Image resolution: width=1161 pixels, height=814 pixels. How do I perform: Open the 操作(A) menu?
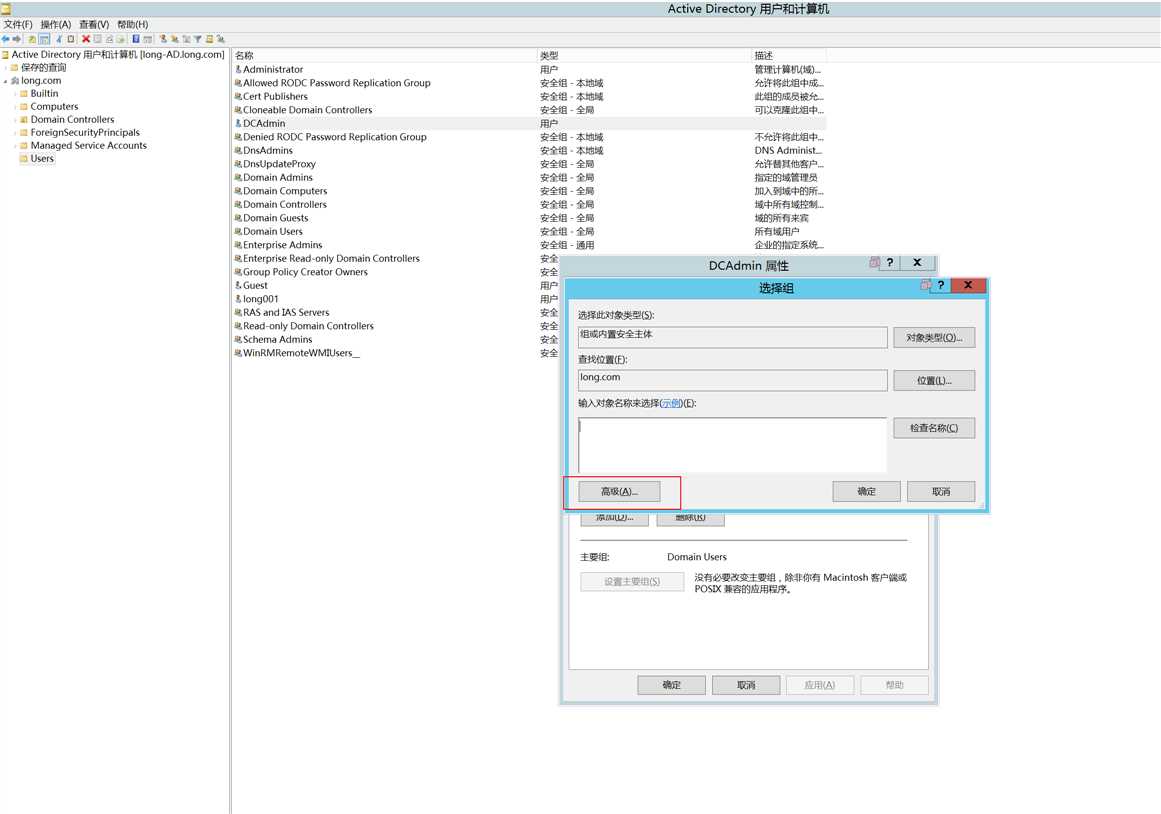coord(56,24)
